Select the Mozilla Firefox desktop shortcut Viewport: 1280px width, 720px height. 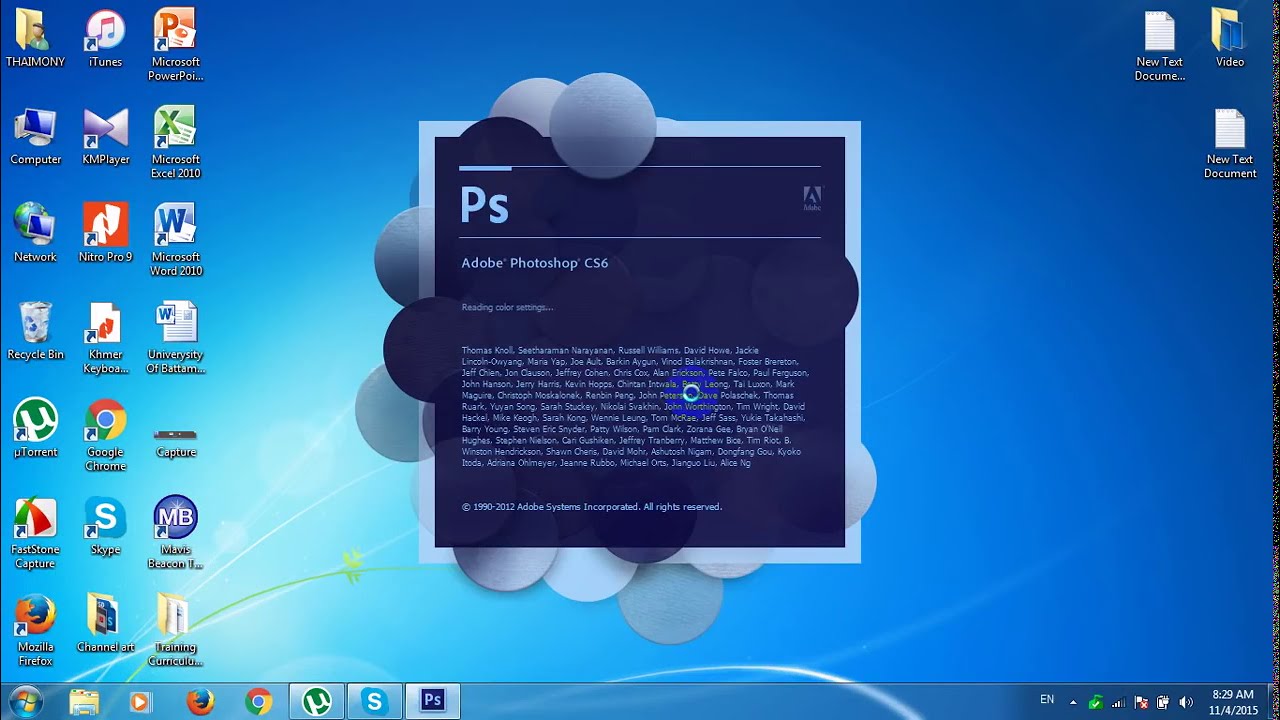35,632
